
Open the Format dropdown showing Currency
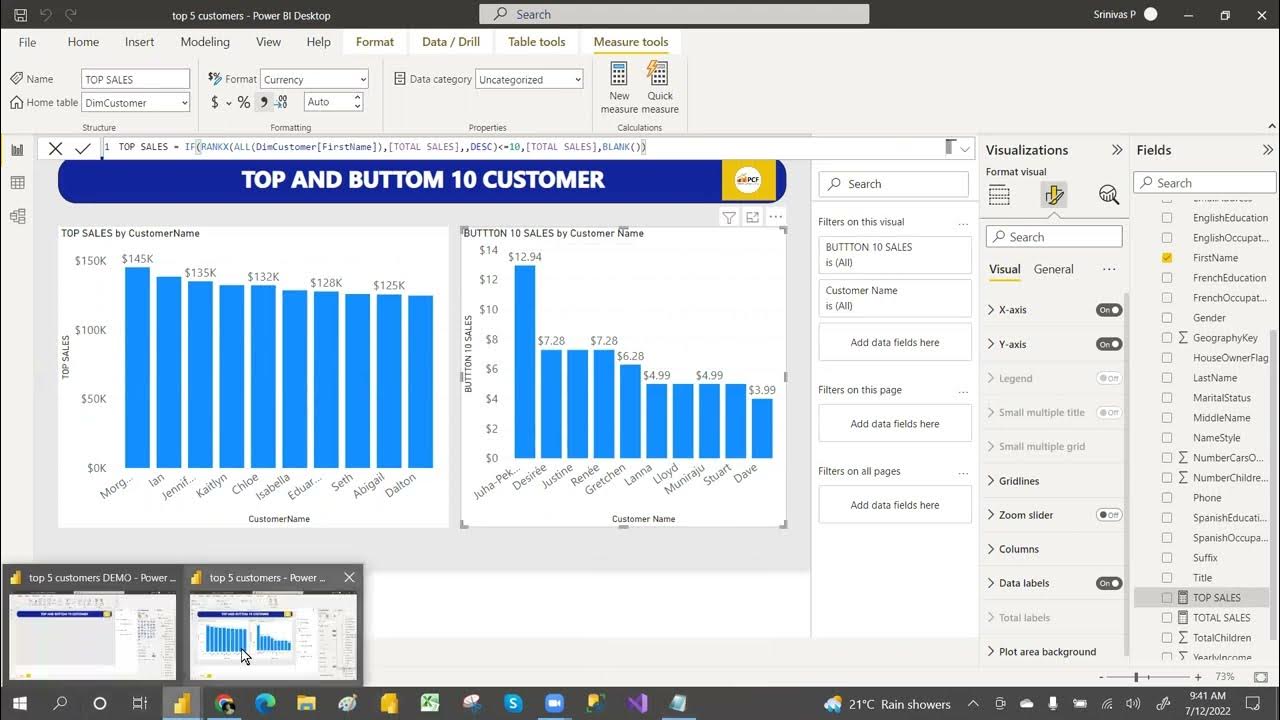coord(315,79)
